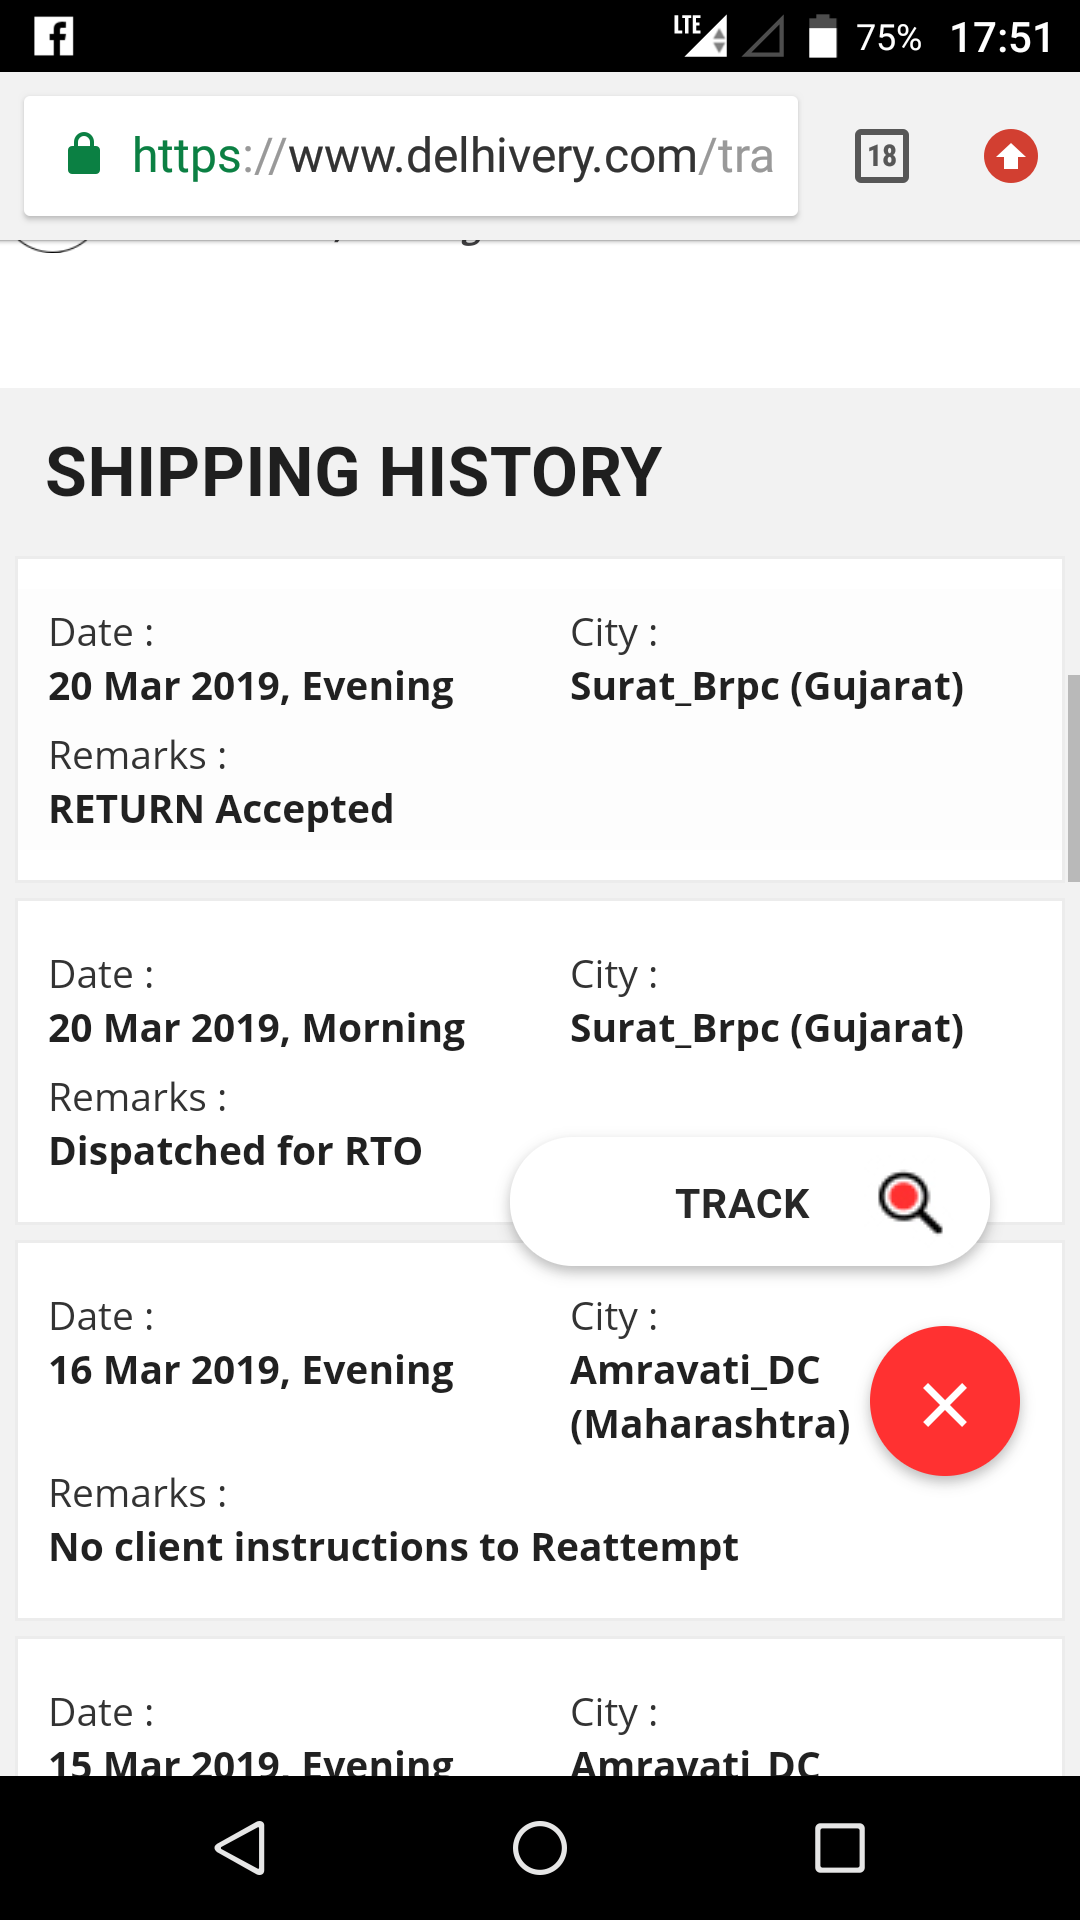This screenshot has width=1080, height=1920.
Task: Tap the page scrollbar on right edge
Action: pos(1073,777)
